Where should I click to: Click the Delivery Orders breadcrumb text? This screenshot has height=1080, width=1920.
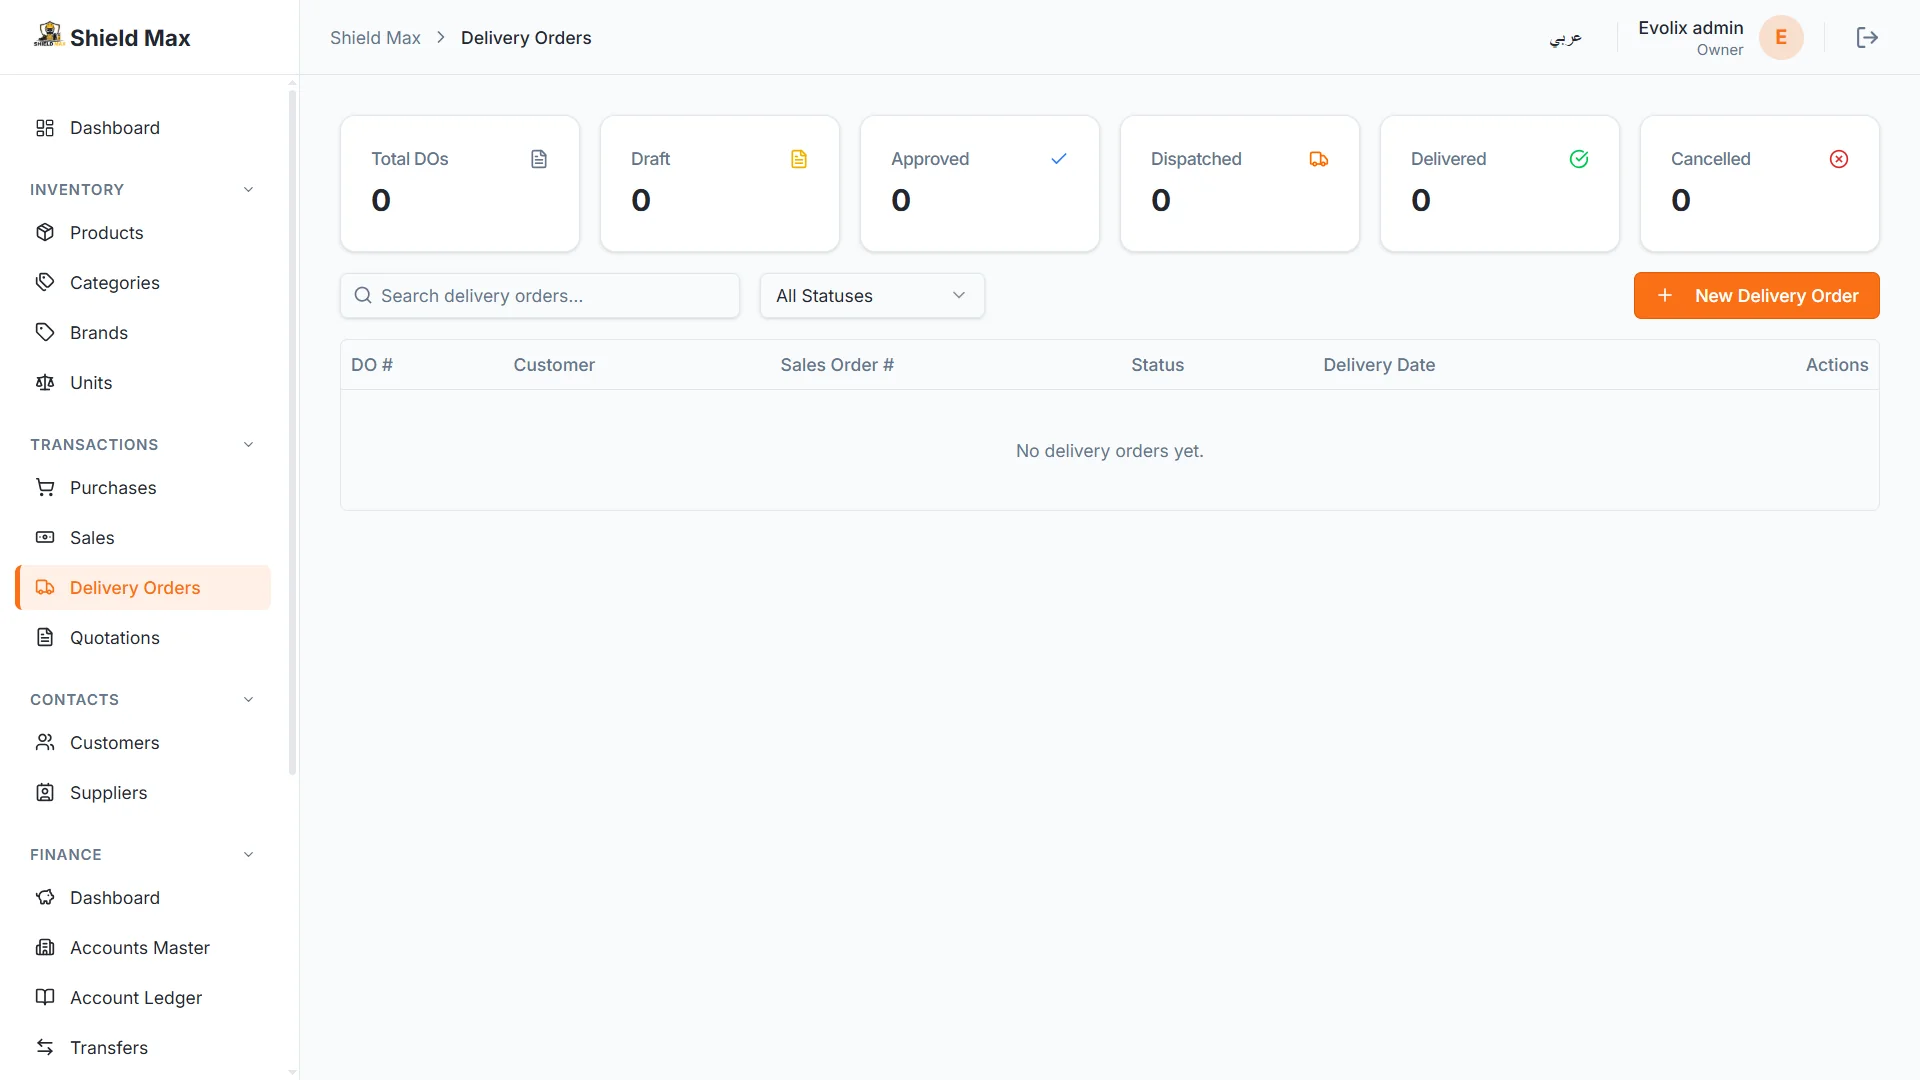[x=526, y=38]
